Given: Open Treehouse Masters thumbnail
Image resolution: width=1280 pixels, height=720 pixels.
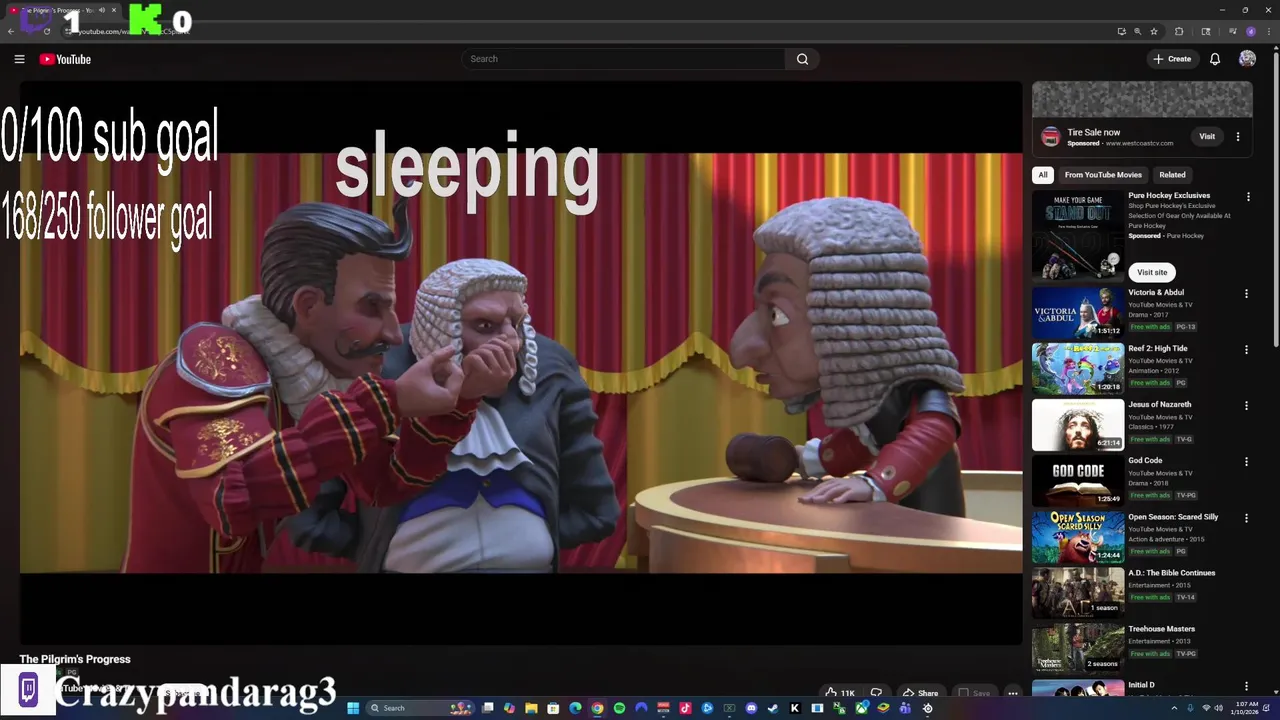Looking at the screenshot, I should coord(1078,649).
